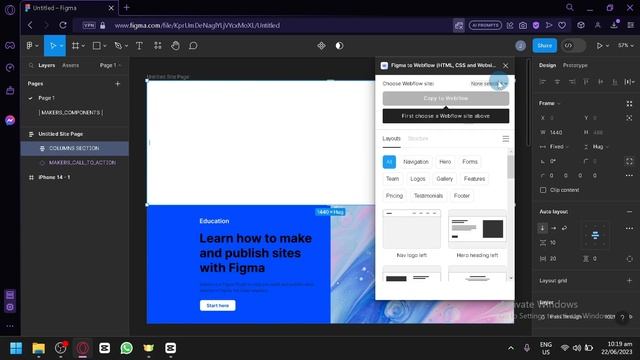Select the Text tool
The image size is (640, 360).
pyautogui.click(x=139, y=46)
